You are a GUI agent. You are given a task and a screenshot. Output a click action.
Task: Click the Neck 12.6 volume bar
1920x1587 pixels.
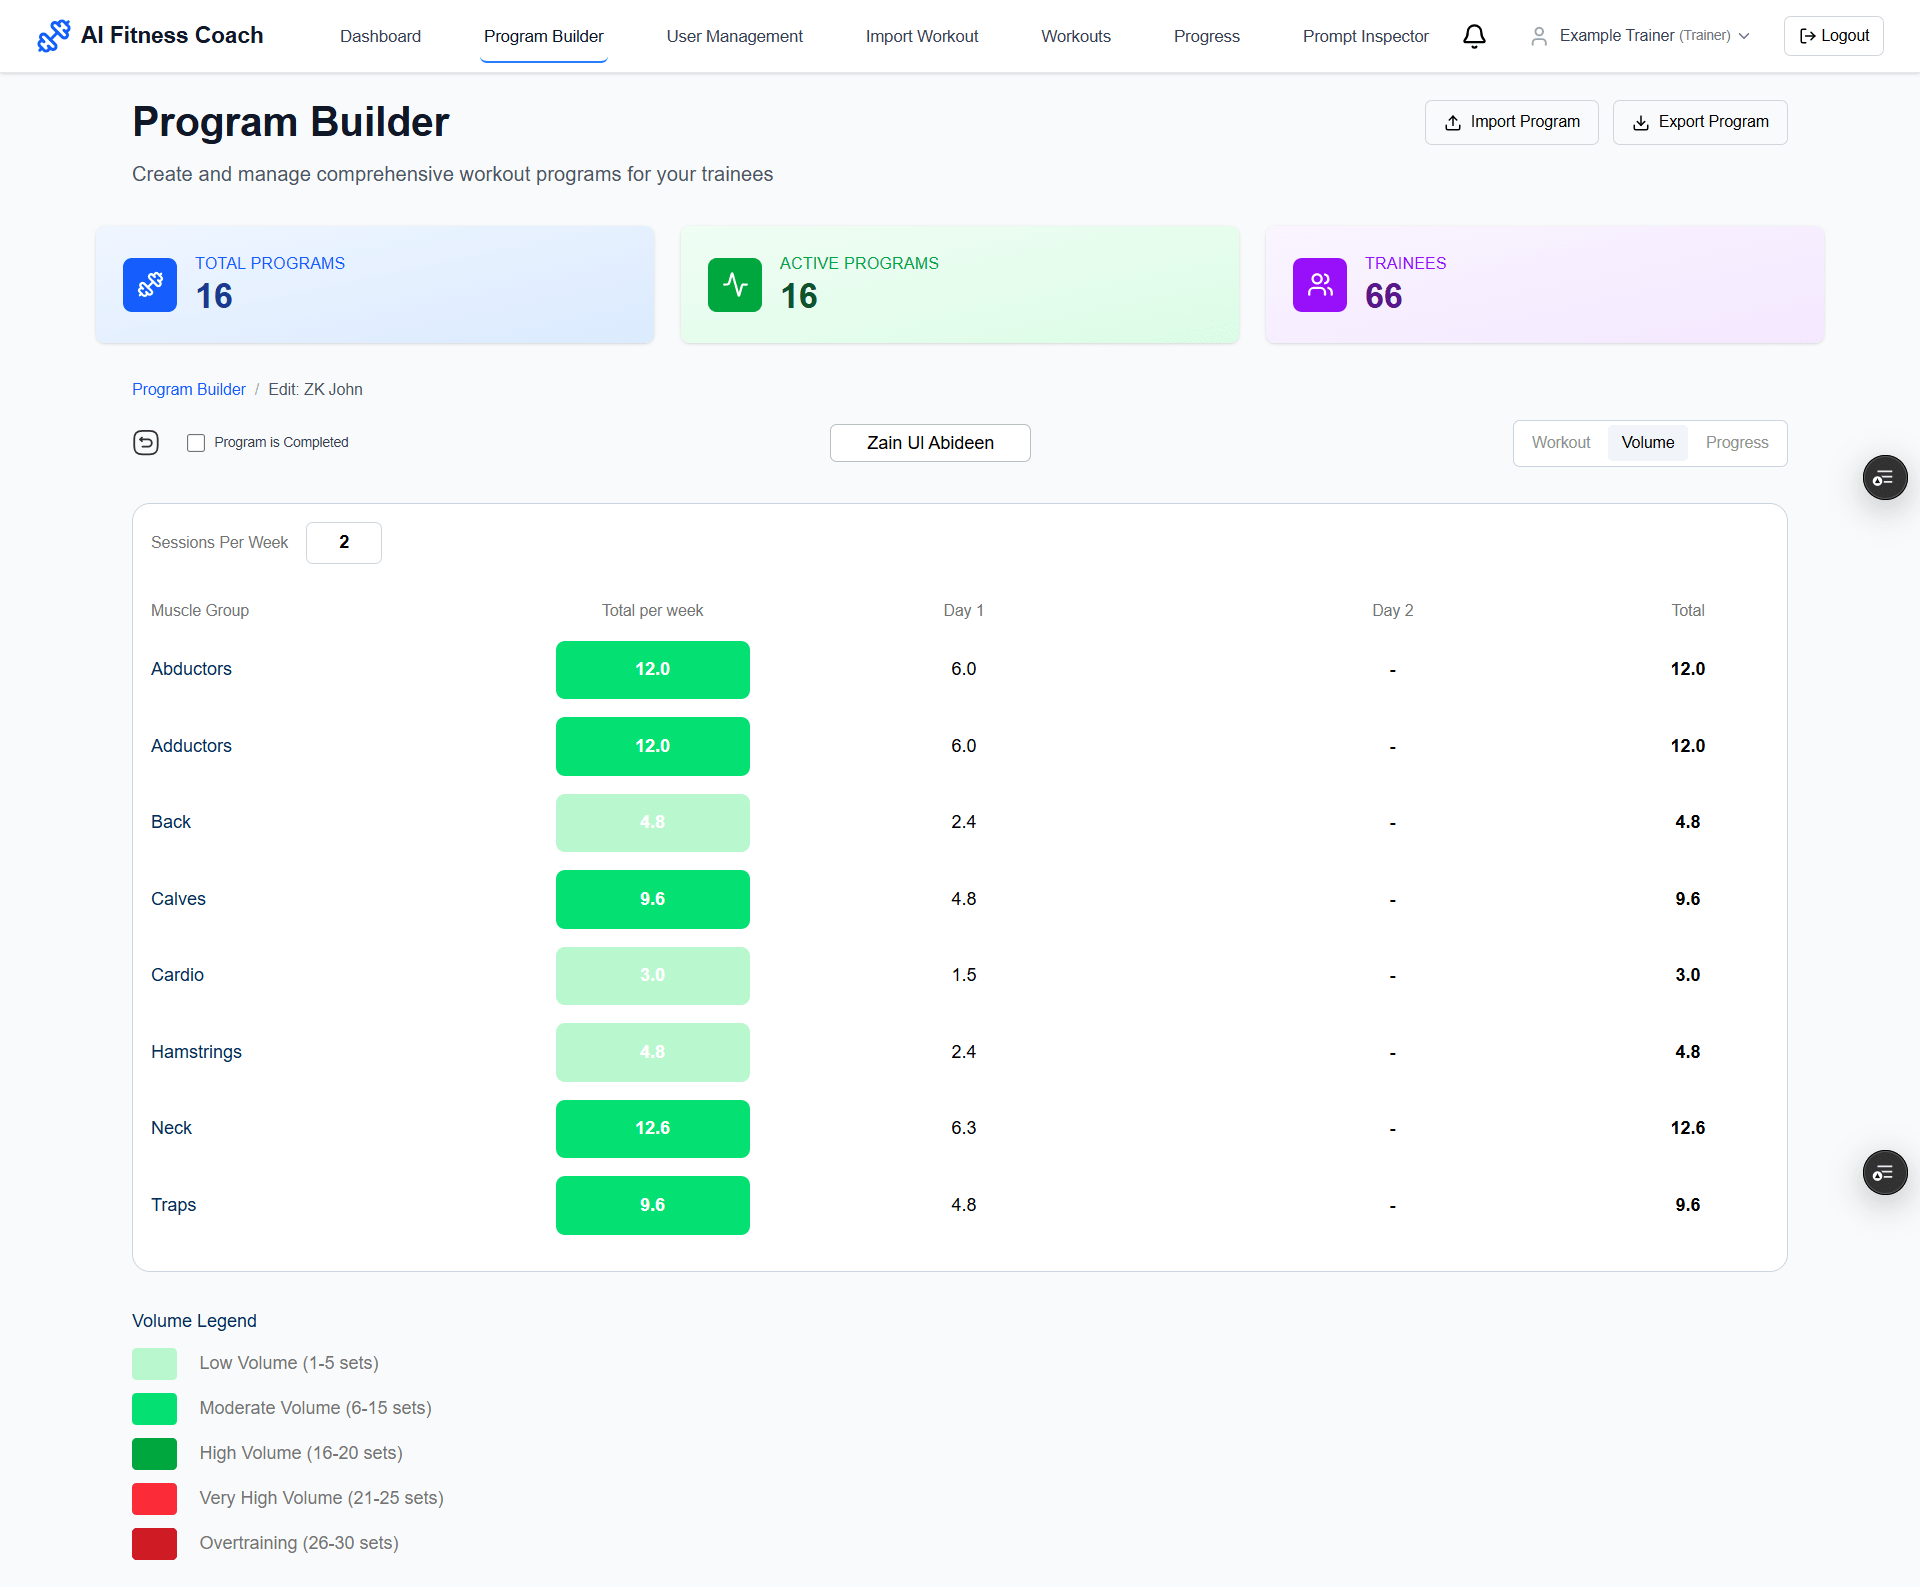click(x=652, y=1129)
